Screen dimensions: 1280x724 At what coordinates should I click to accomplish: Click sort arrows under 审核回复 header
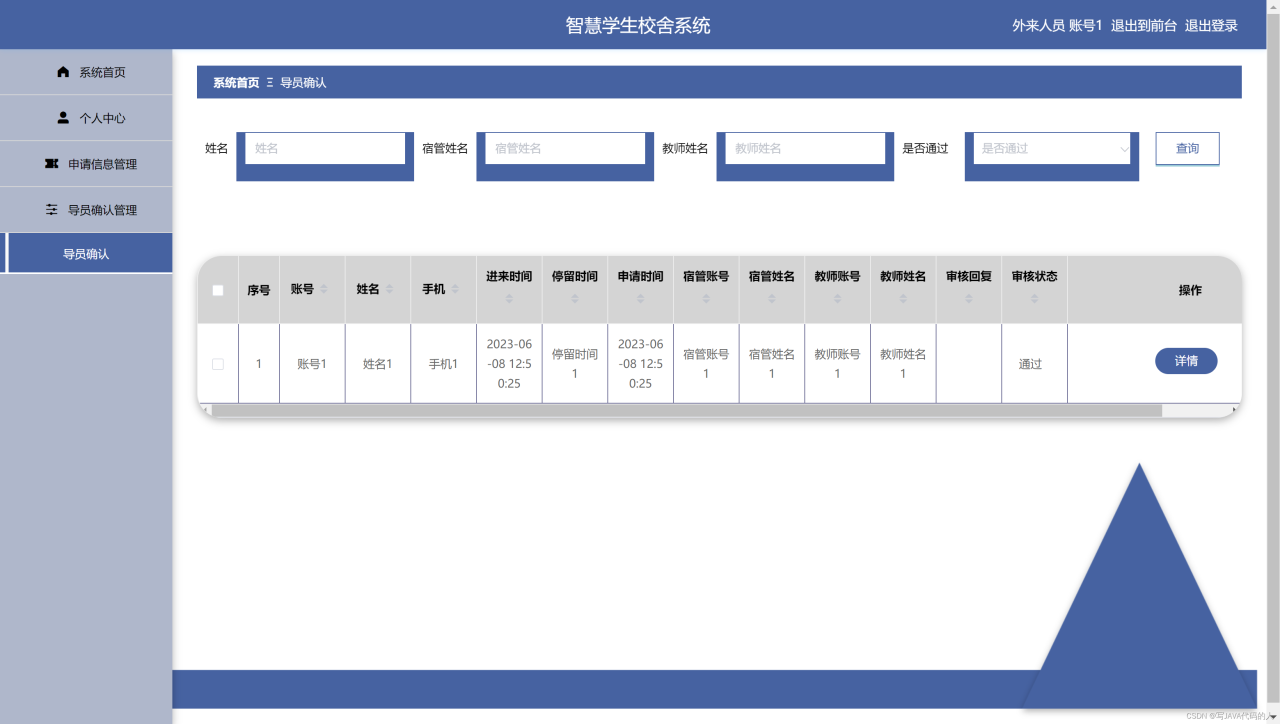[x=969, y=299]
